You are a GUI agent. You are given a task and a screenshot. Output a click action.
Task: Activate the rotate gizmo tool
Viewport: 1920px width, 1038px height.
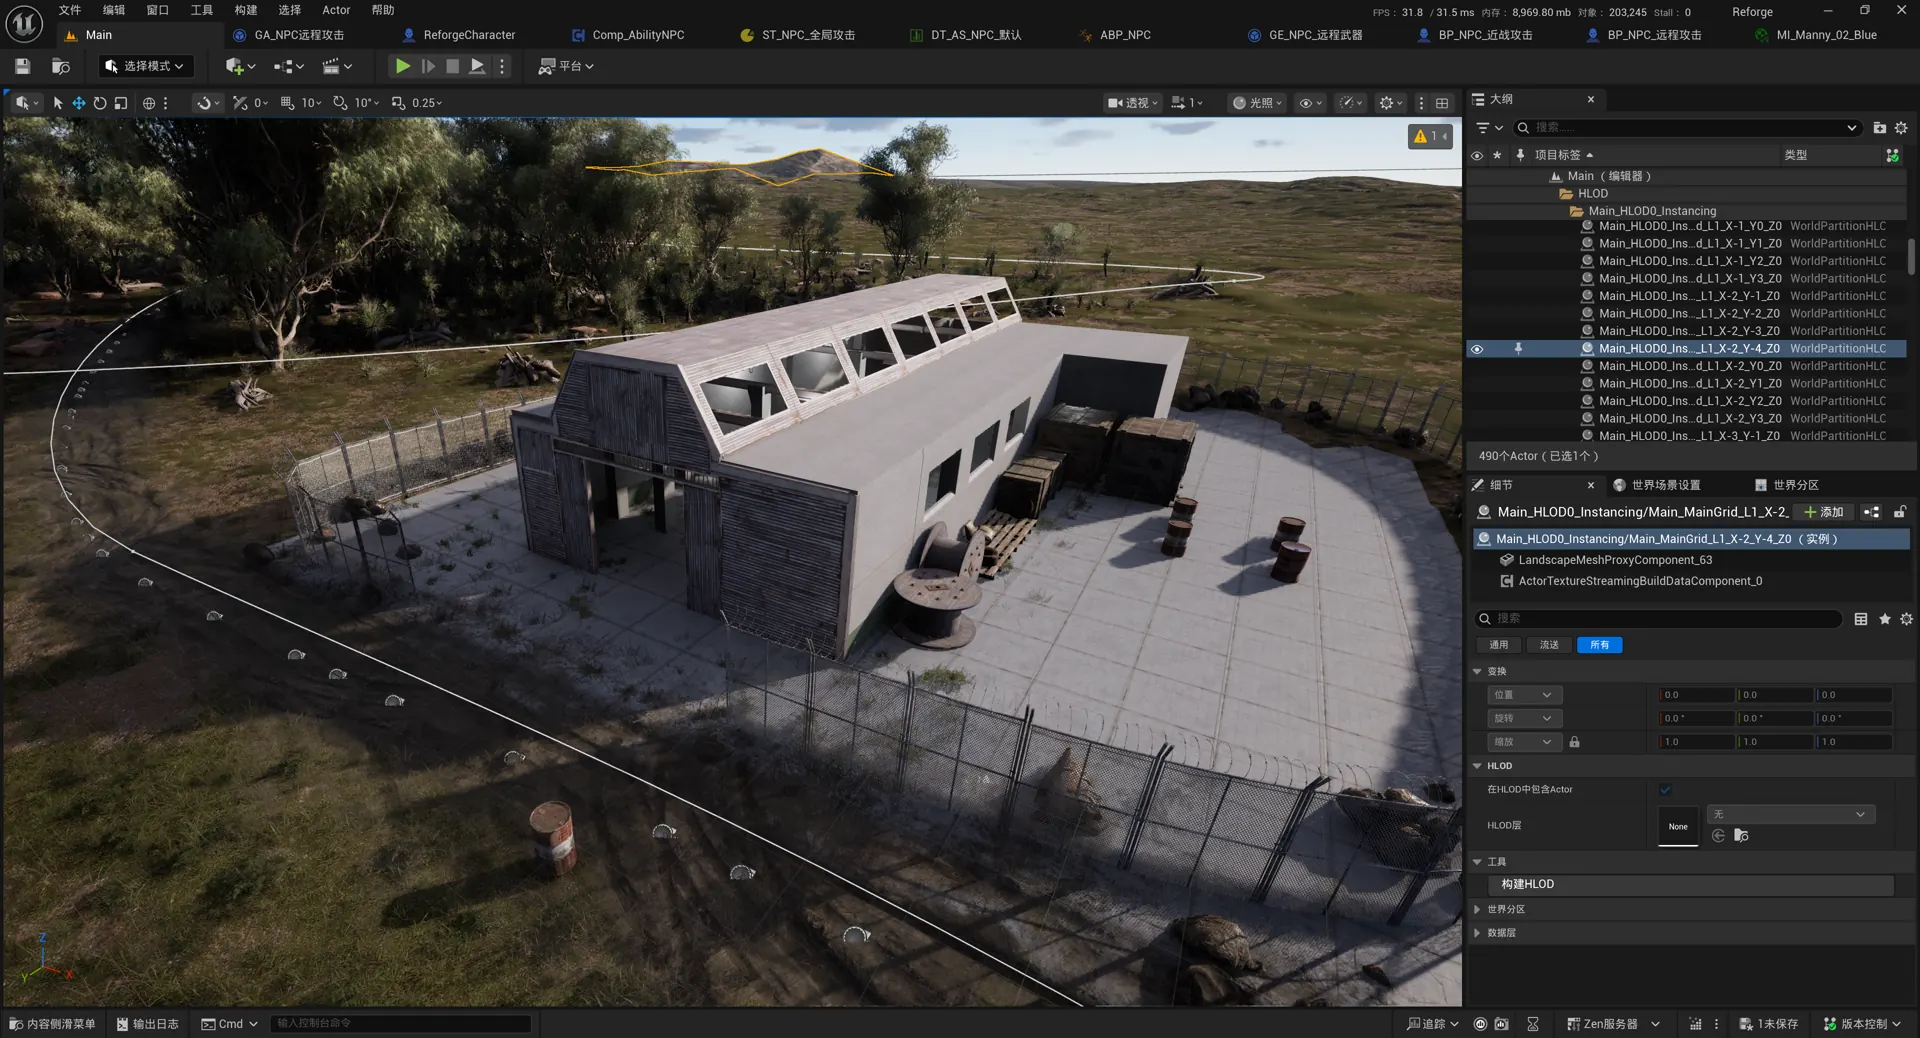point(100,103)
